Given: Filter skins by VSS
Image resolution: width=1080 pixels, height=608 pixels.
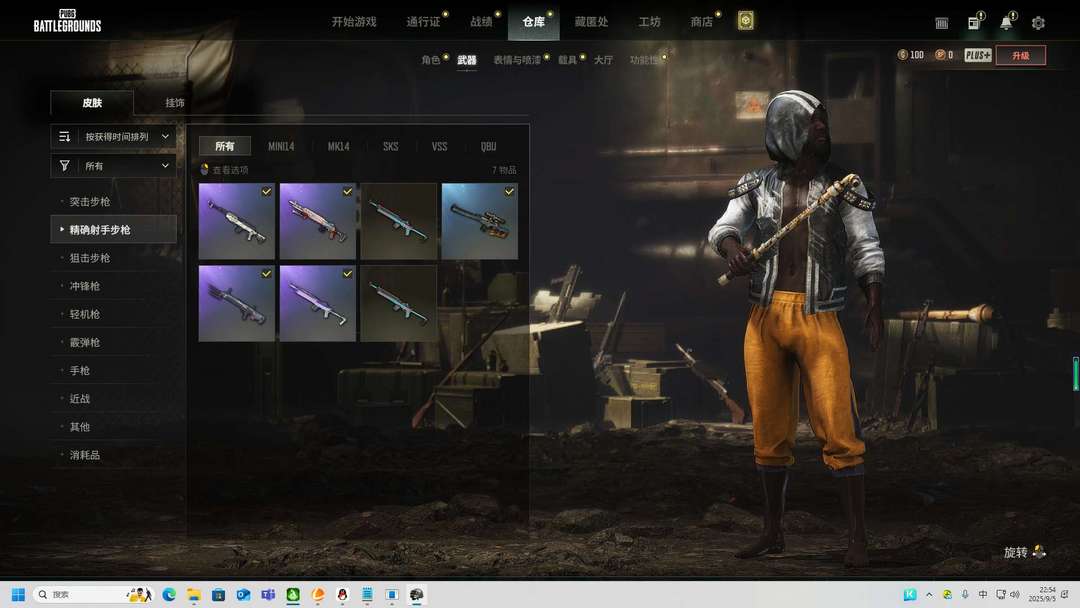Looking at the screenshot, I should (x=439, y=146).
